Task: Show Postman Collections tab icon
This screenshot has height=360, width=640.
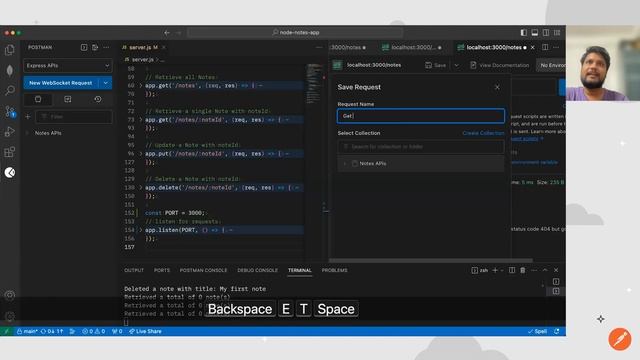Action: pyautogui.click(x=38, y=99)
